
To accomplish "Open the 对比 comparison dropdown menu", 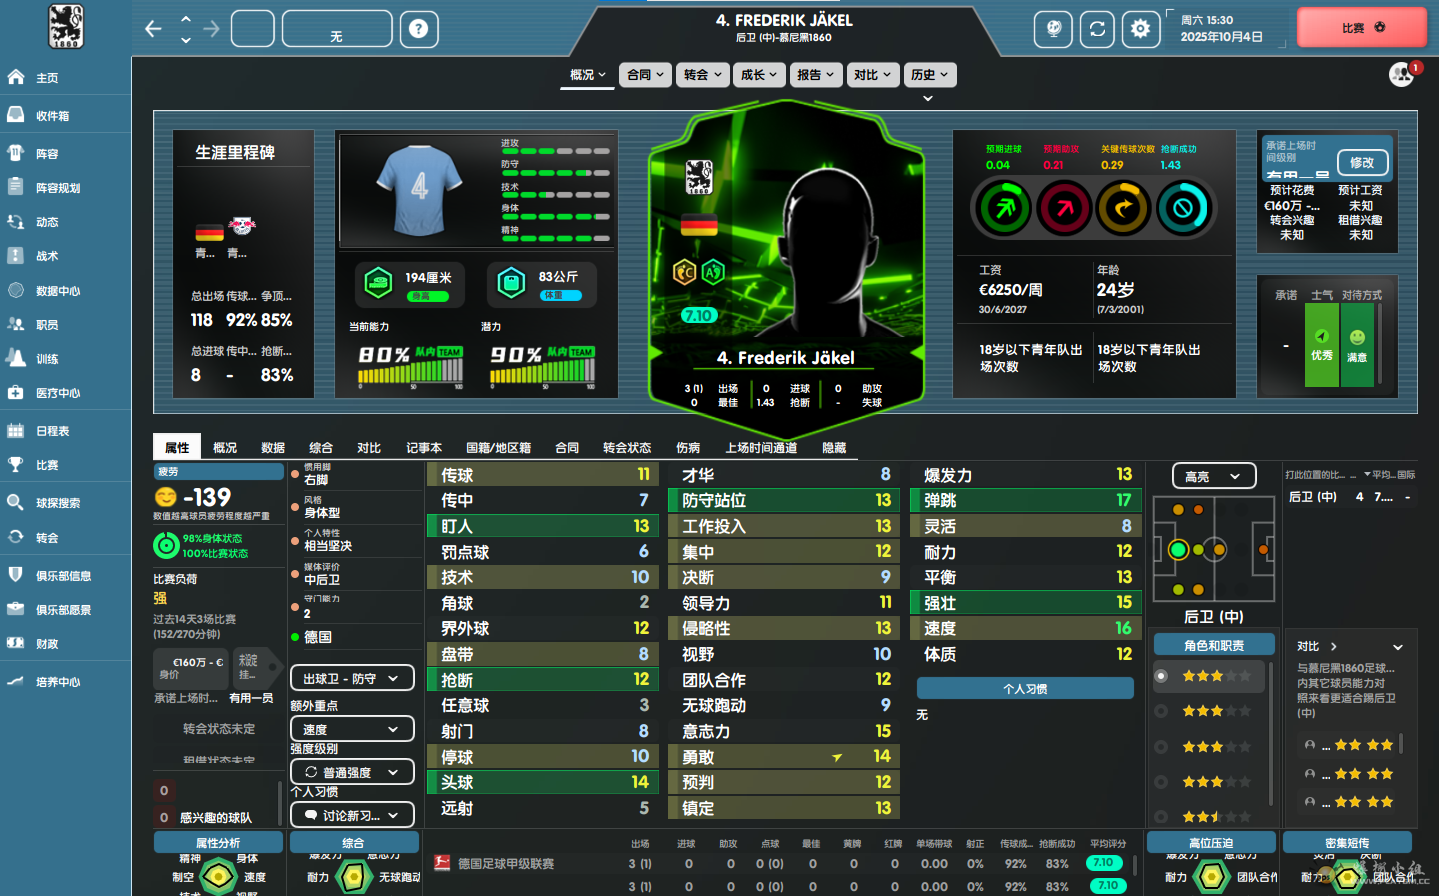I will click(873, 75).
